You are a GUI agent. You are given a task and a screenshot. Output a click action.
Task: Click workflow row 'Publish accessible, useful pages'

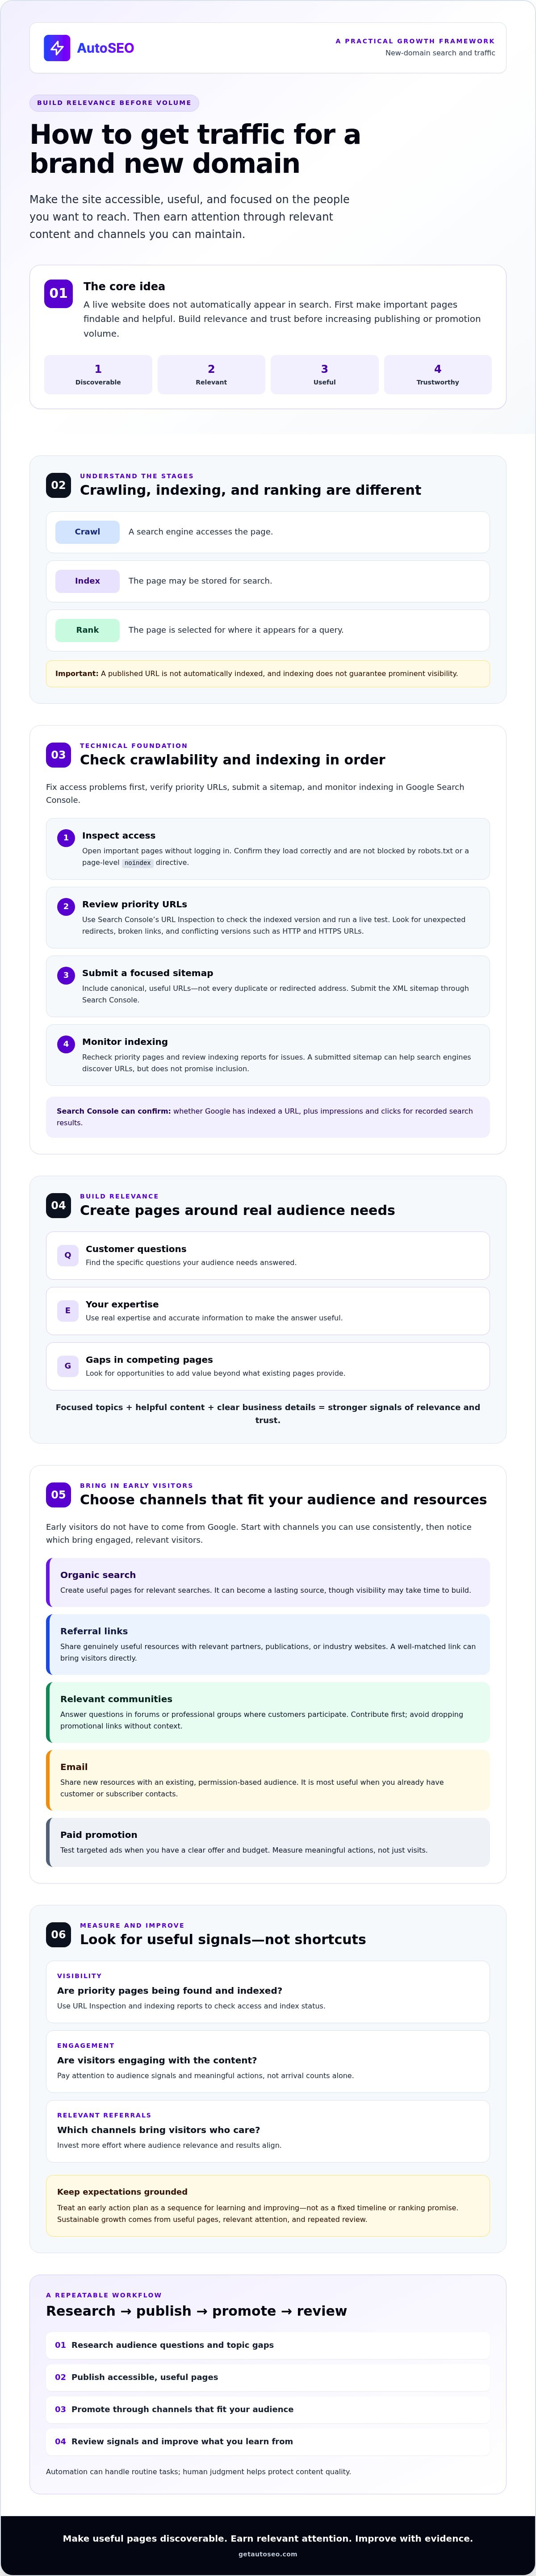(268, 2377)
